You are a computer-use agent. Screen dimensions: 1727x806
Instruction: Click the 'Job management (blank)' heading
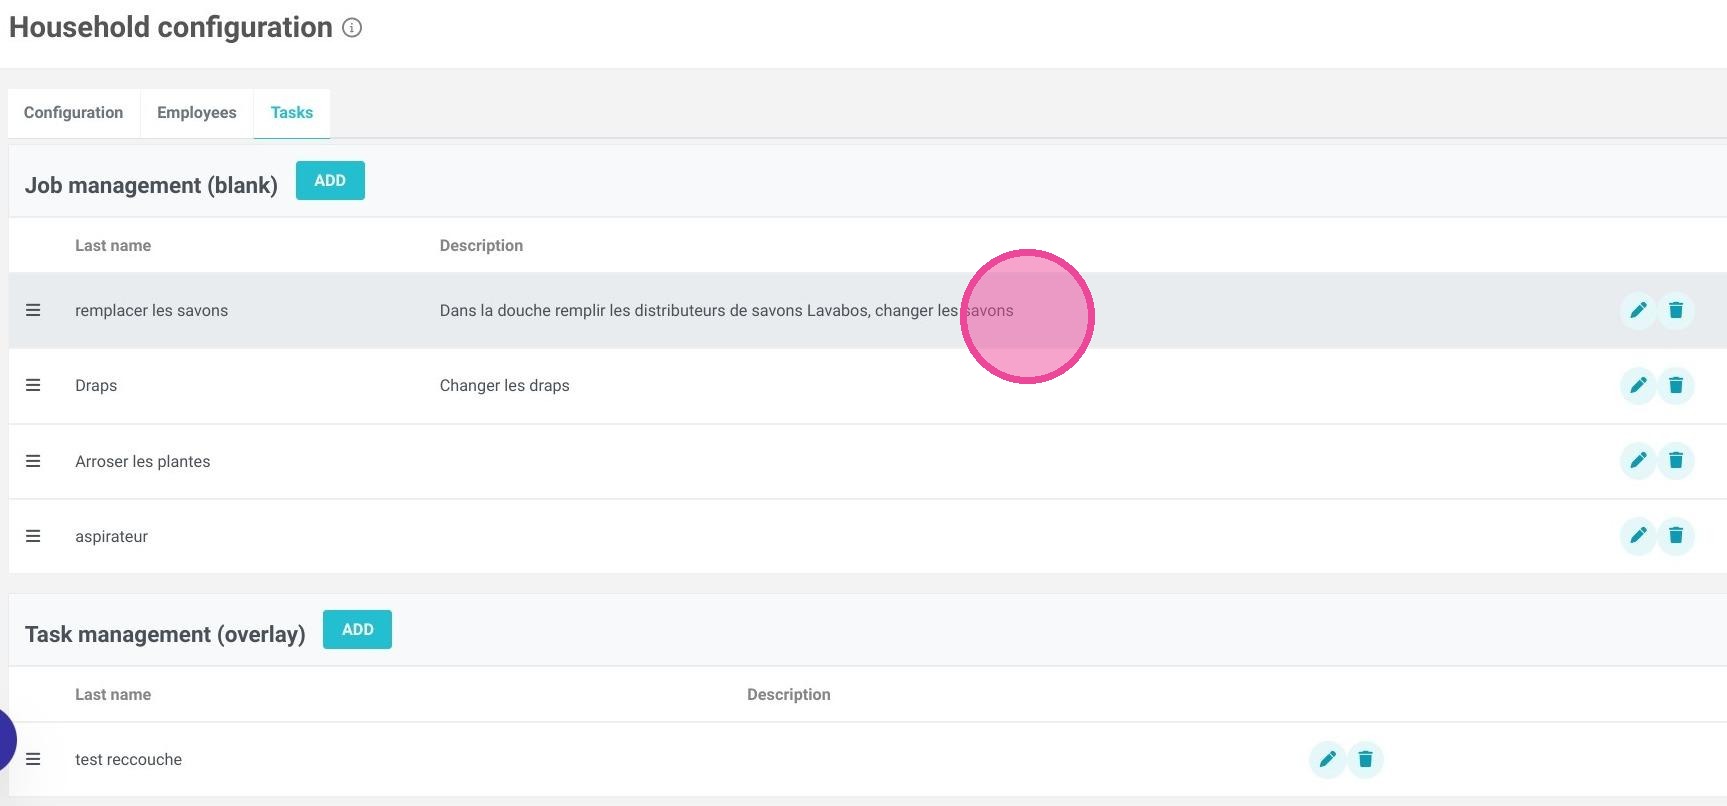[151, 185]
